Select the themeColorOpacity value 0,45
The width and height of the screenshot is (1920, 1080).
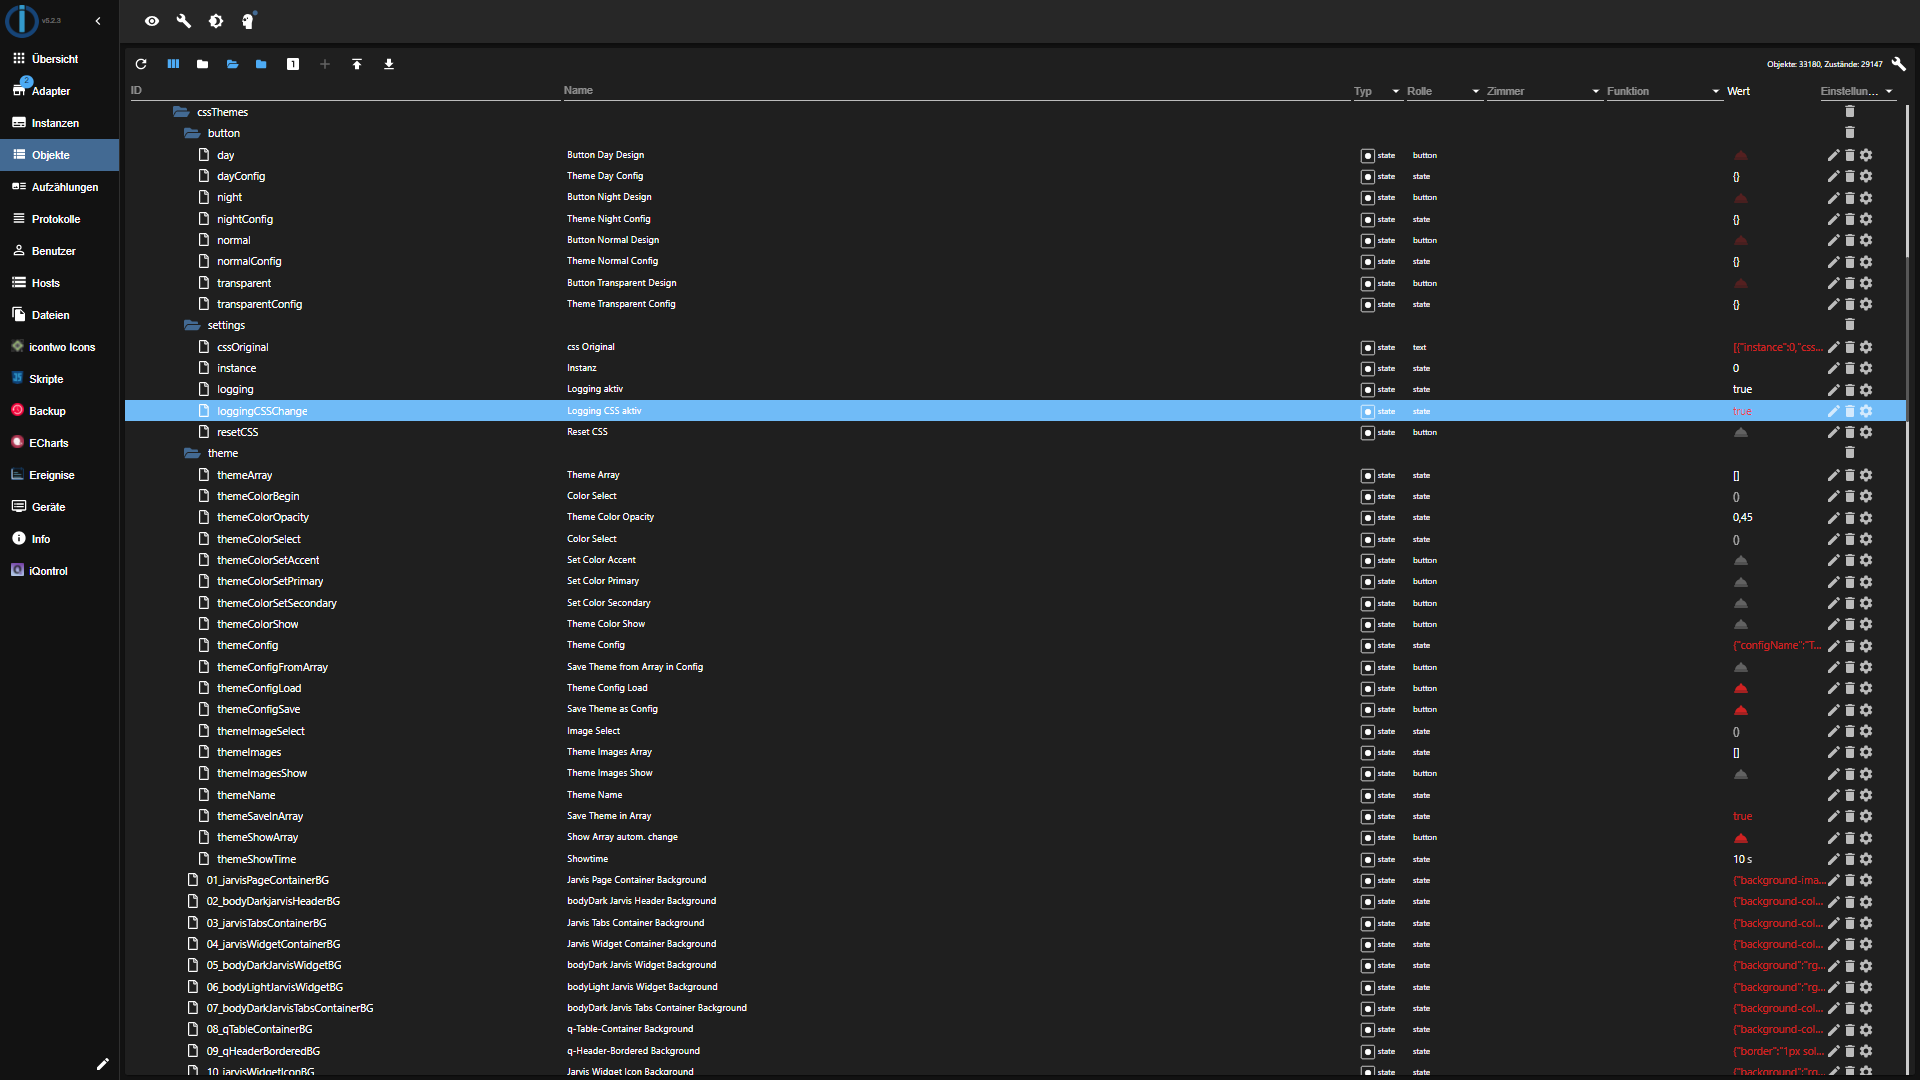click(1742, 518)
